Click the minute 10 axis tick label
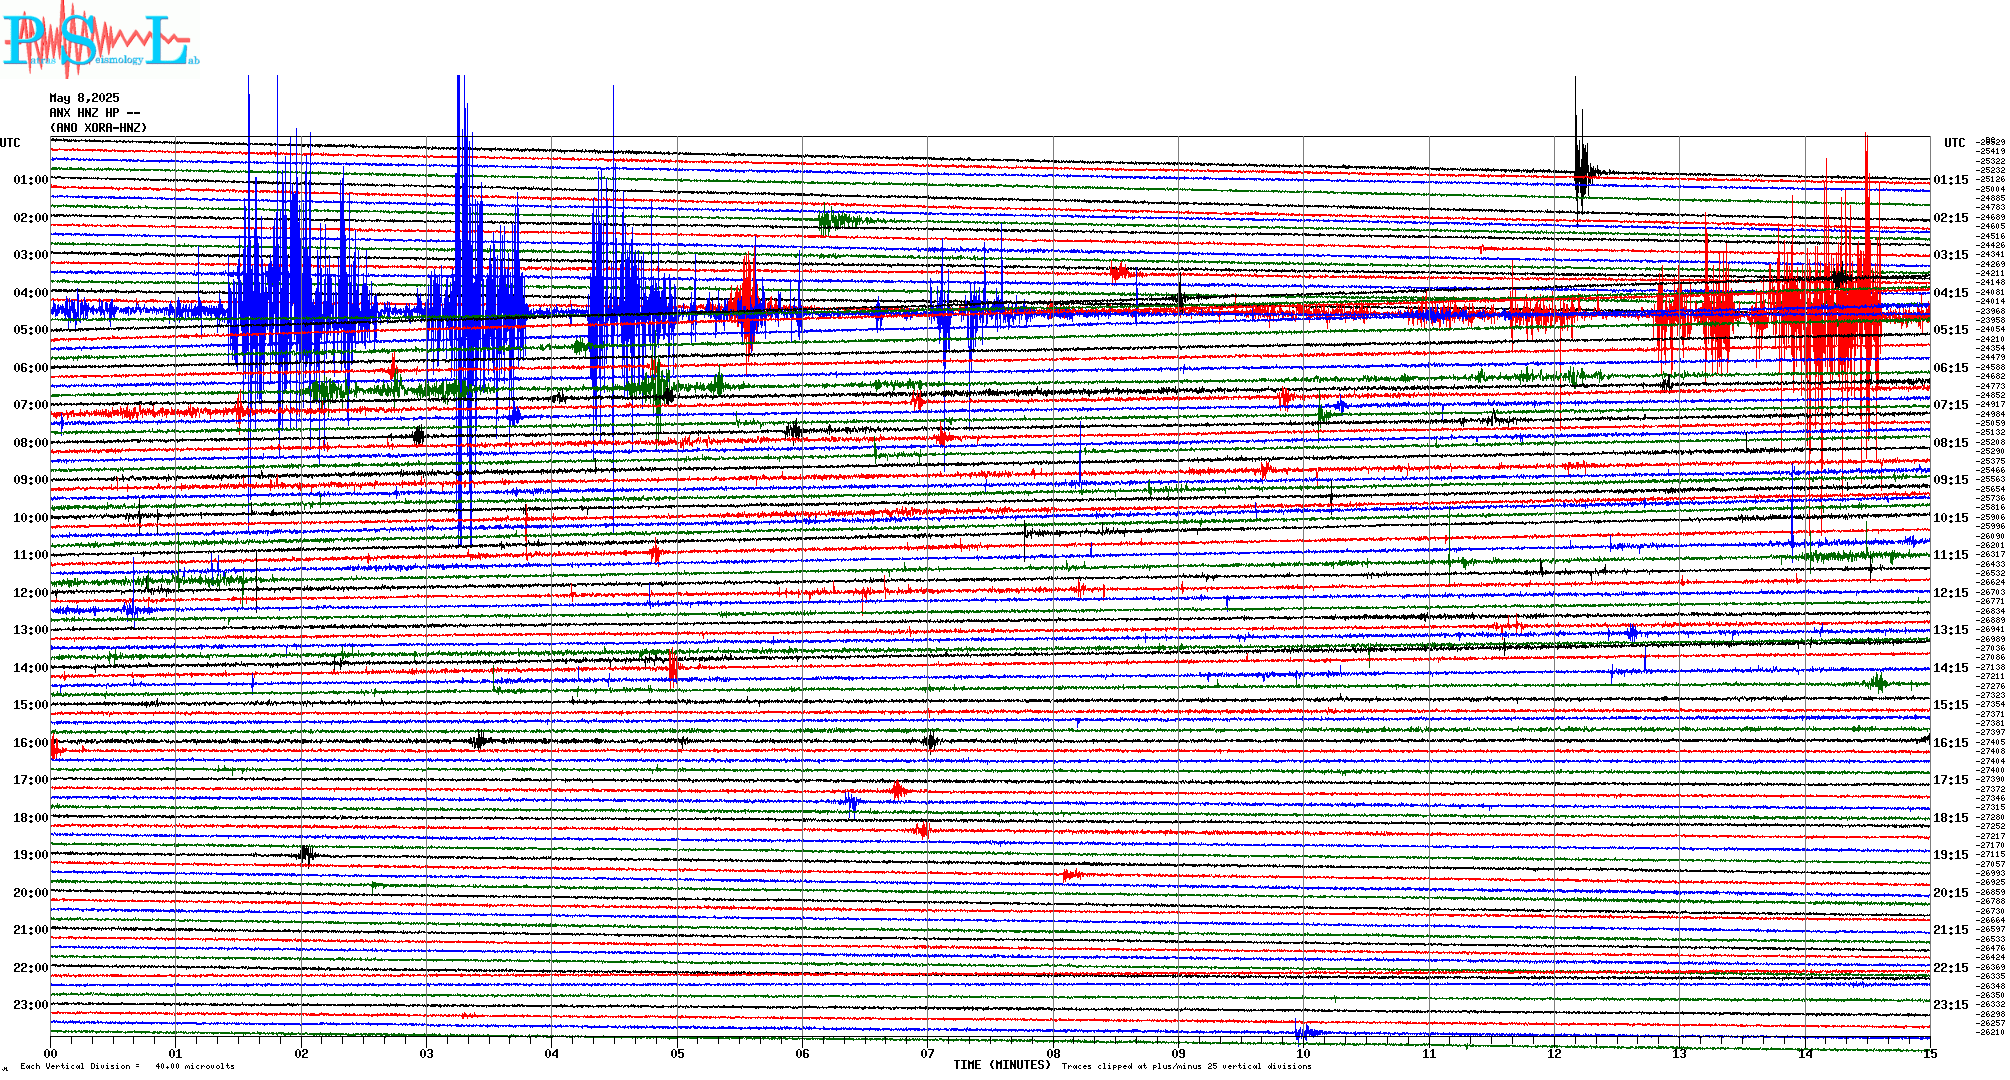 [x=1304, y=1054]
